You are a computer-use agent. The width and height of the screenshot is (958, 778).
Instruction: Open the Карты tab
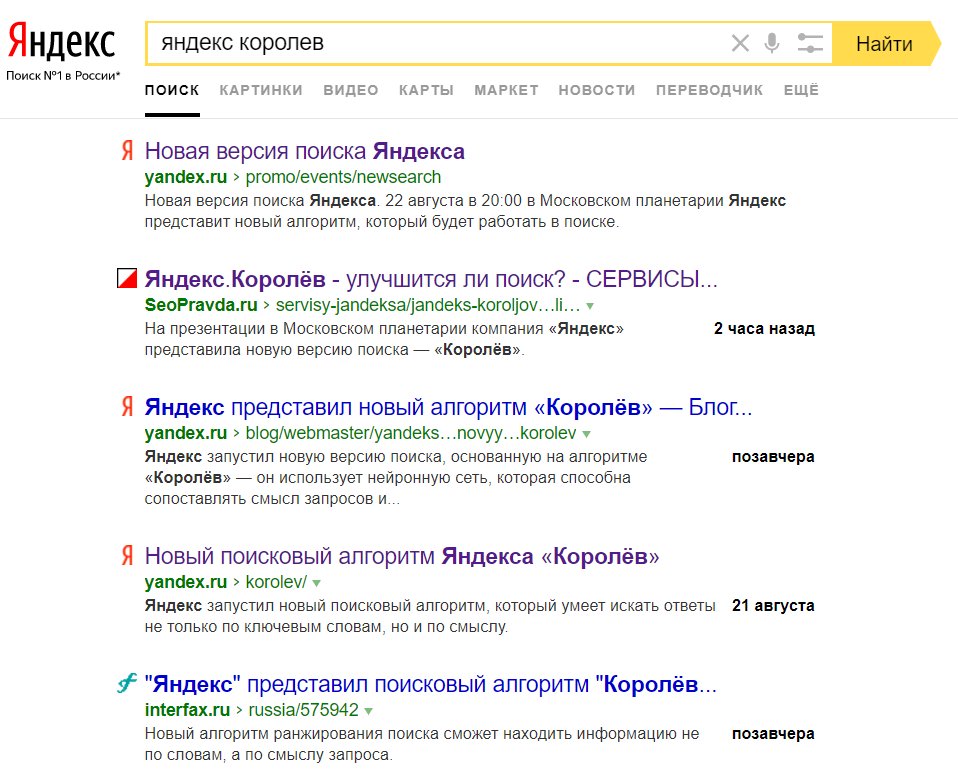pyautogui.click(x=426, y=90)
